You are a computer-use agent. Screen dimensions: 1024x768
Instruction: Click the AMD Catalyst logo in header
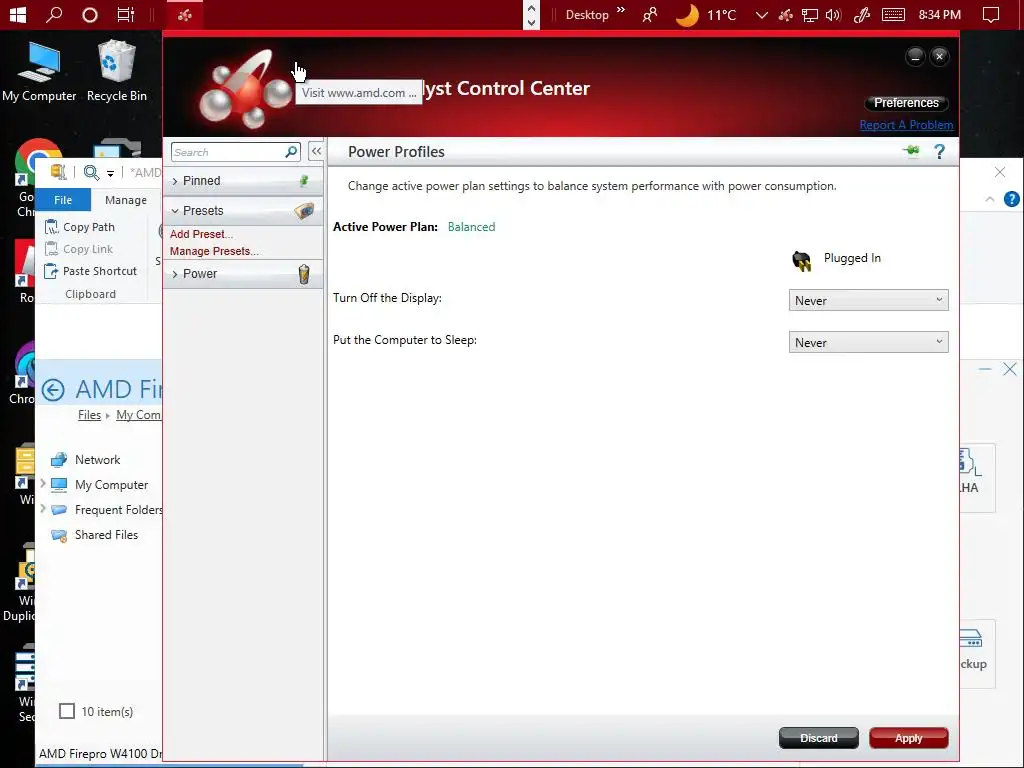tap(245, 88)
